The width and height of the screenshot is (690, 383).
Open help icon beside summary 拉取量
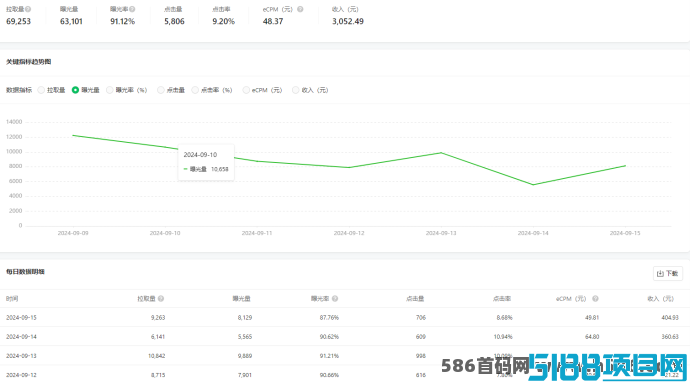click(x=28, y=9)
